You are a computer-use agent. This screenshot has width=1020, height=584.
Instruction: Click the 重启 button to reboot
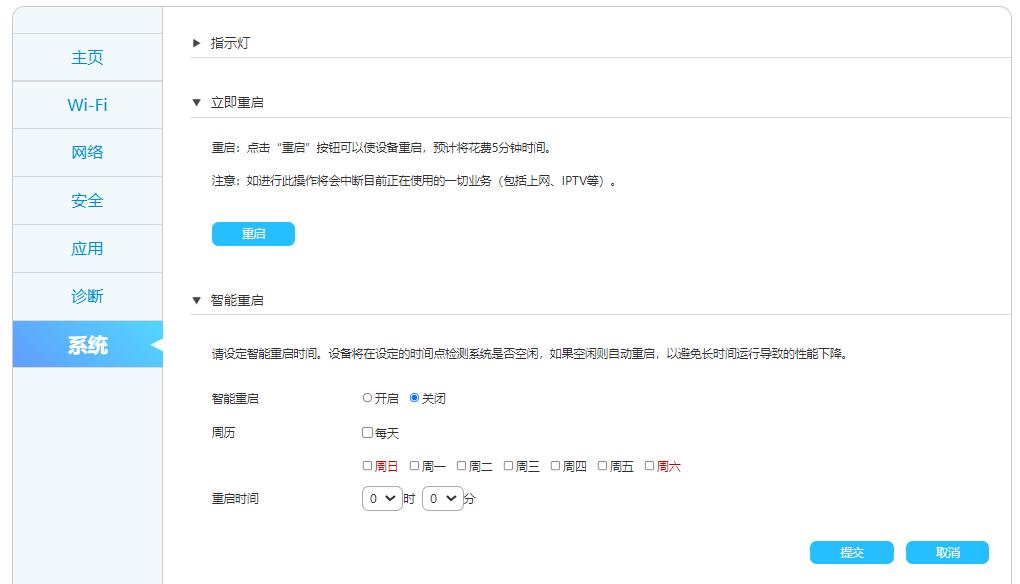[253, 233]
